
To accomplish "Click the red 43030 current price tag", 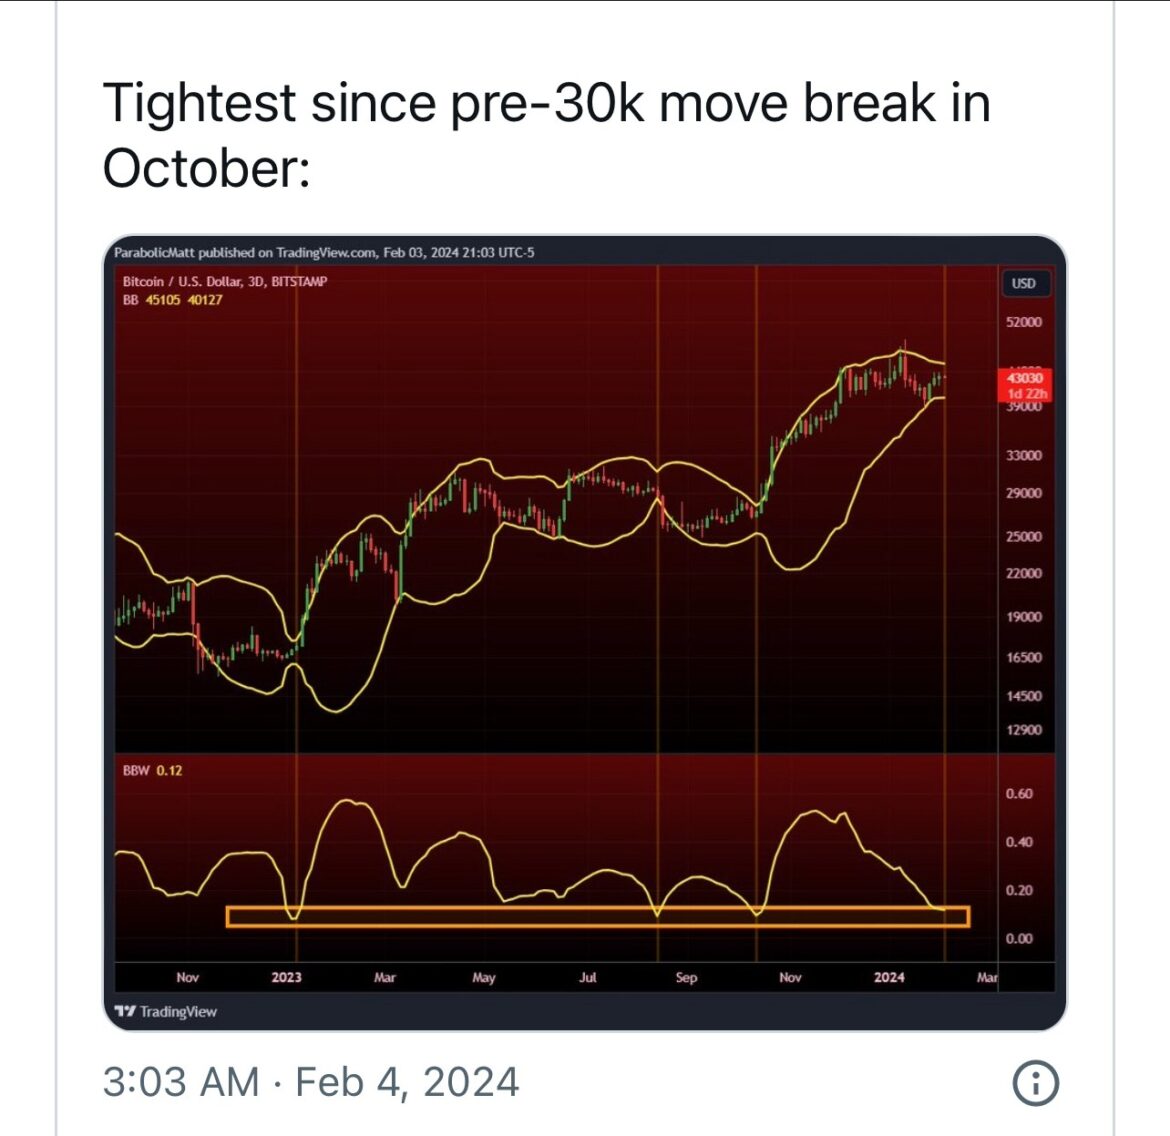I will click(1024, 378).
